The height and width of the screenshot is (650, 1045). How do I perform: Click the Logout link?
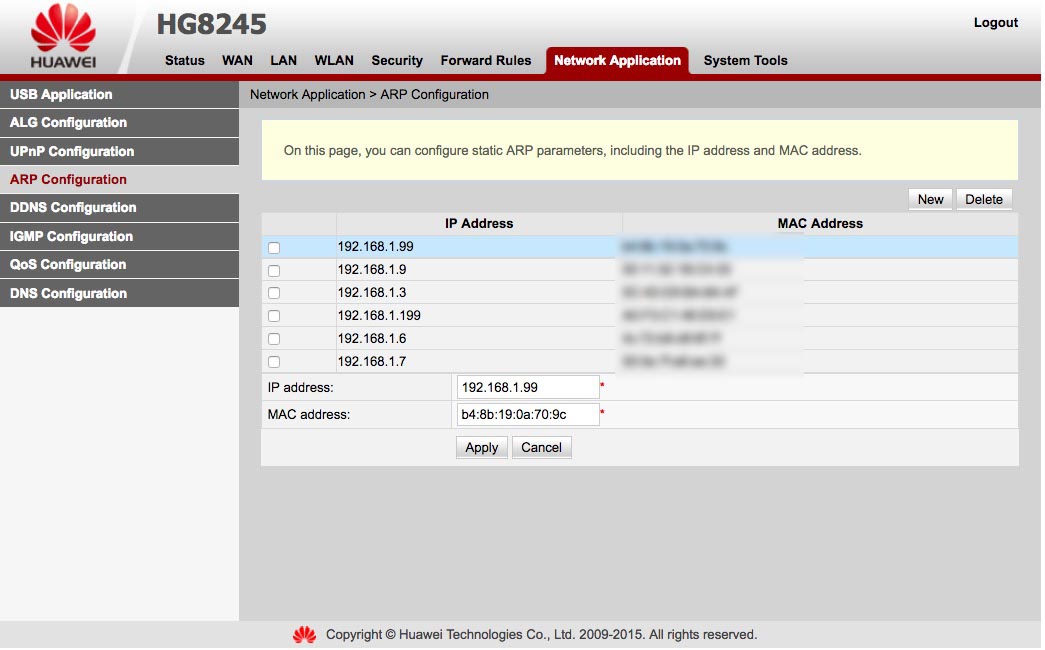pos(996,23)
